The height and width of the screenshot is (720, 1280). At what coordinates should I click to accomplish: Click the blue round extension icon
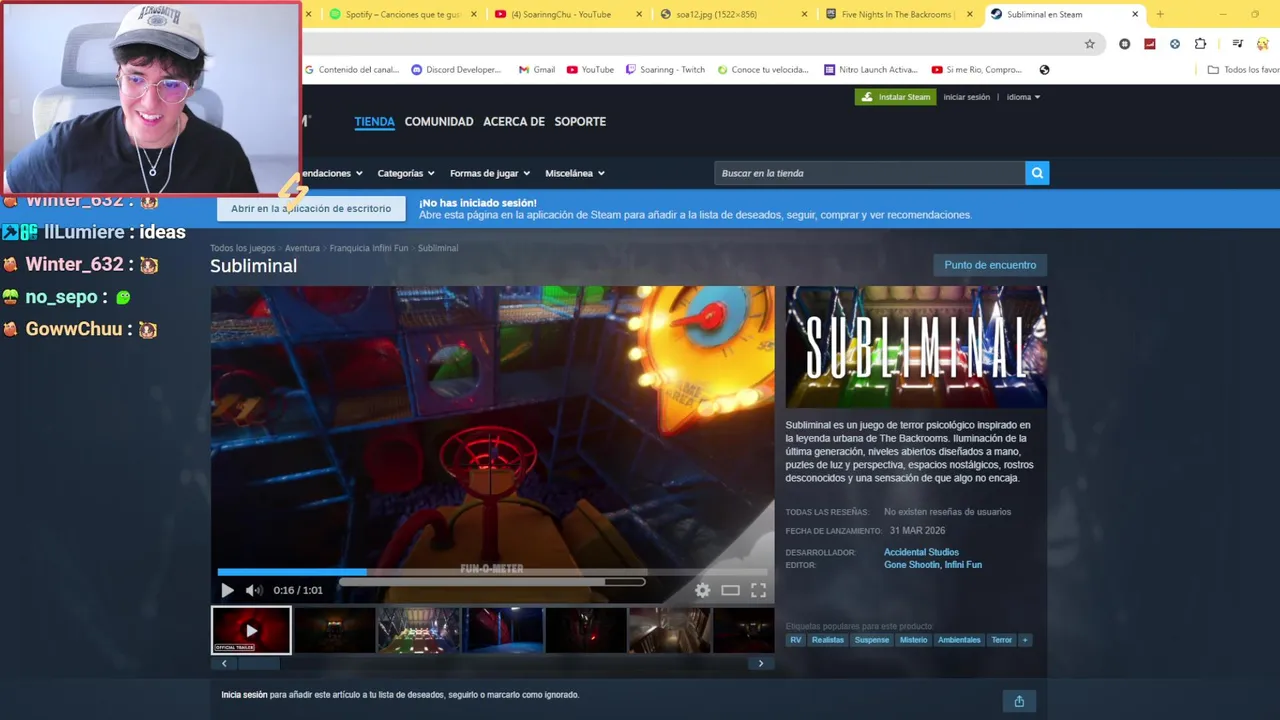tap(1175, 43)
